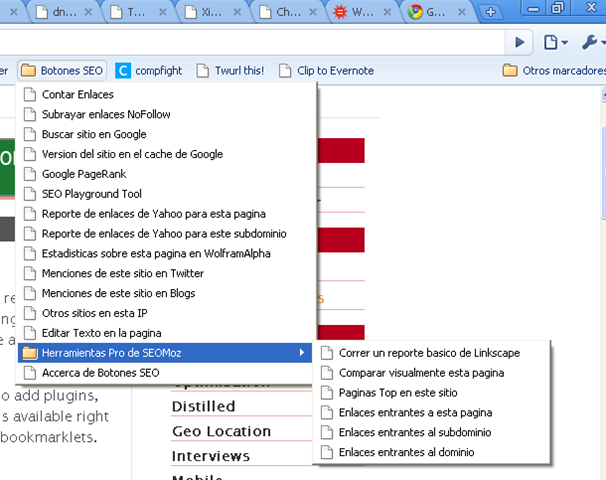Select Enlaces entrantes a esta pagina
Viewport: 606px width, 480px height.
pos(433,413)
